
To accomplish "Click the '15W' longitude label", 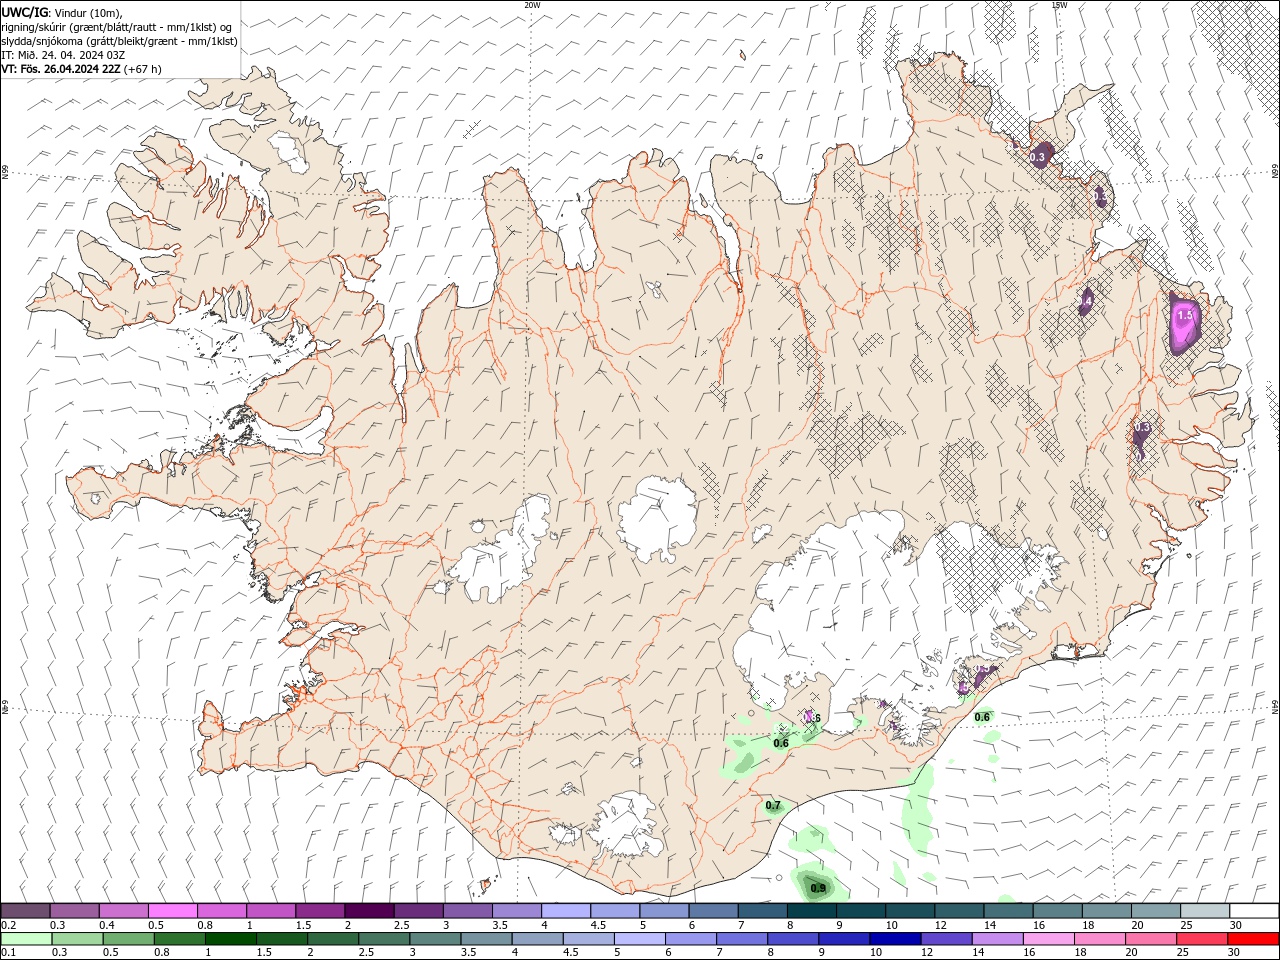I will (x=1059, y=5).
